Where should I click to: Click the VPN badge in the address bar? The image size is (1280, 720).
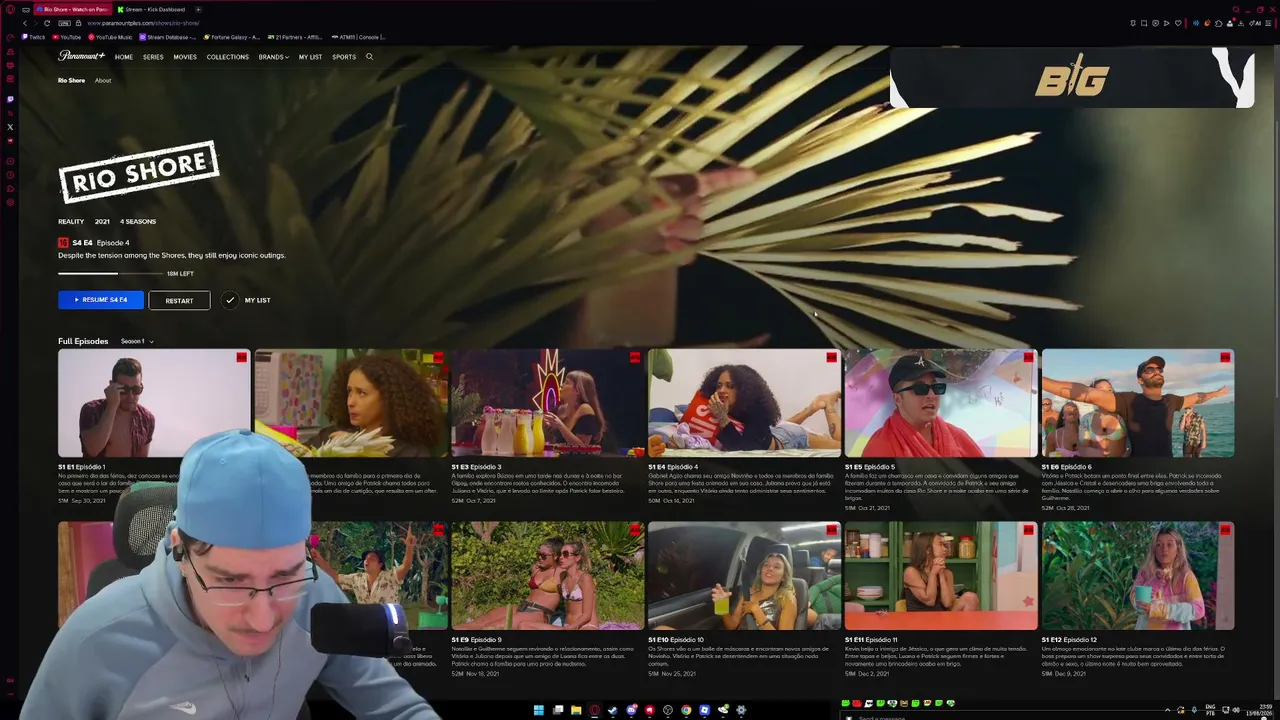pyautogui.click(x=65, y=23)
